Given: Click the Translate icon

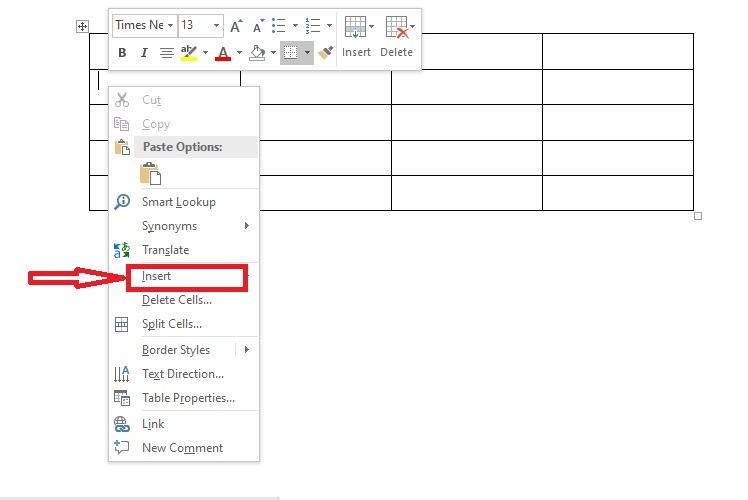Looking at the screenshot, I should (x=122, y=250).
